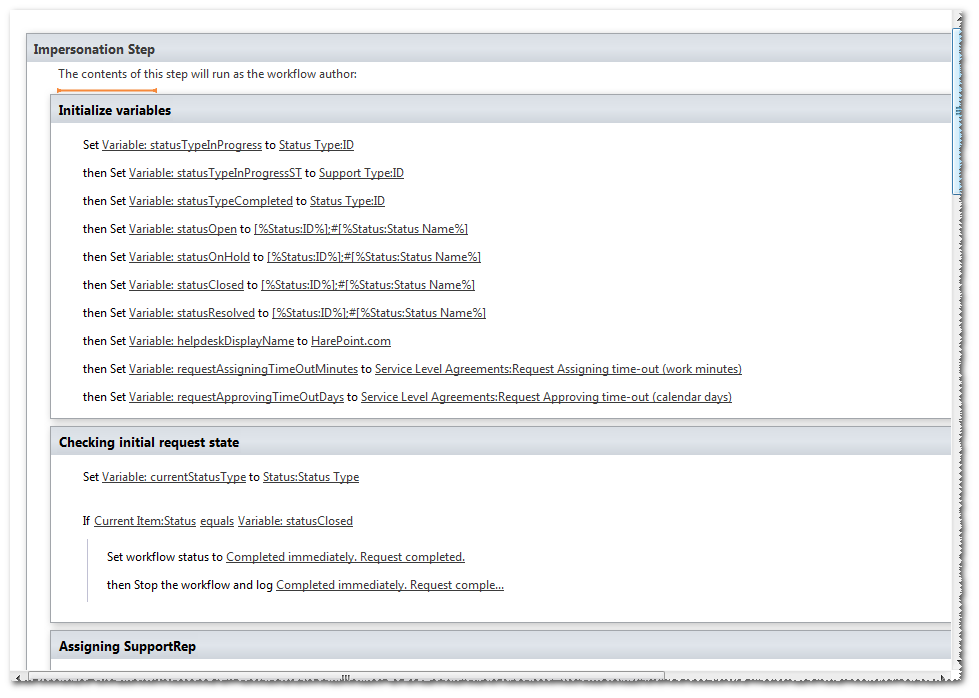Select the Initialize variables step header

[115, 110]
